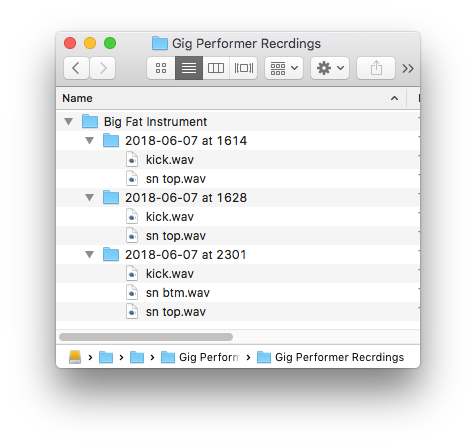This screenshot has height=448, width=476.
Task: Open the item arrangement dropdown
Action: coord(284,68)
